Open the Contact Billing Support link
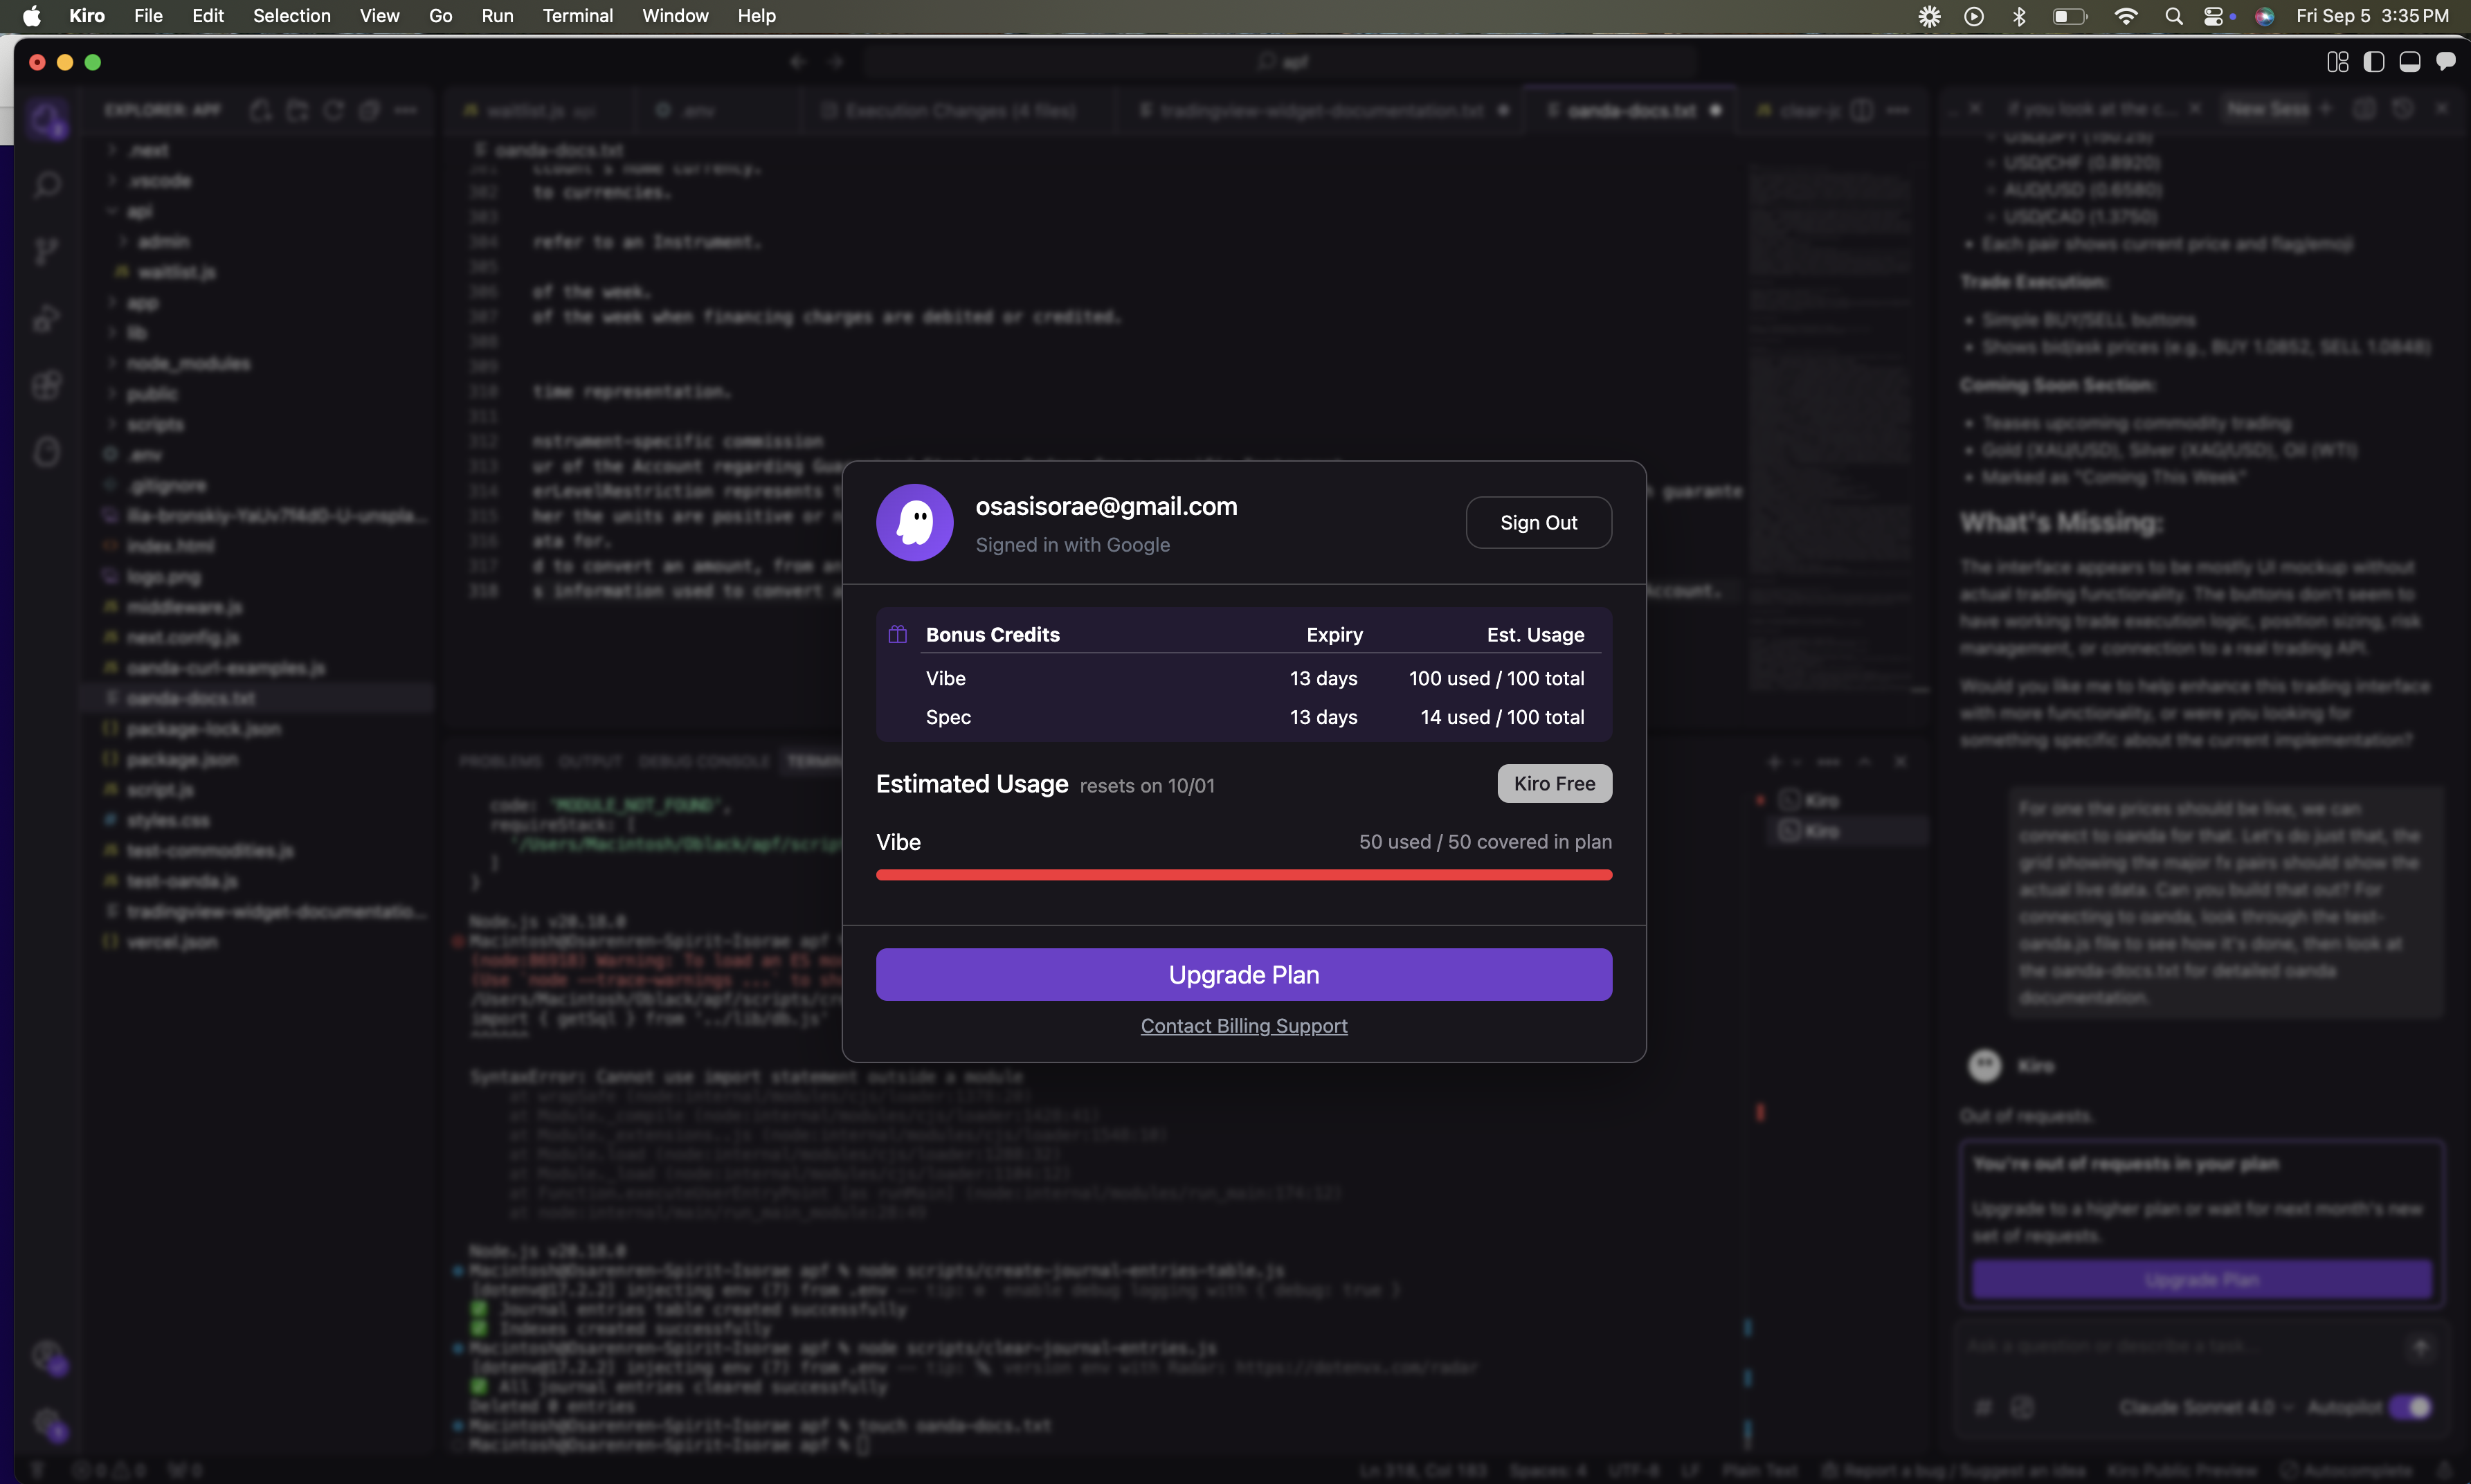2471x1484 pixels. 1243,1025
